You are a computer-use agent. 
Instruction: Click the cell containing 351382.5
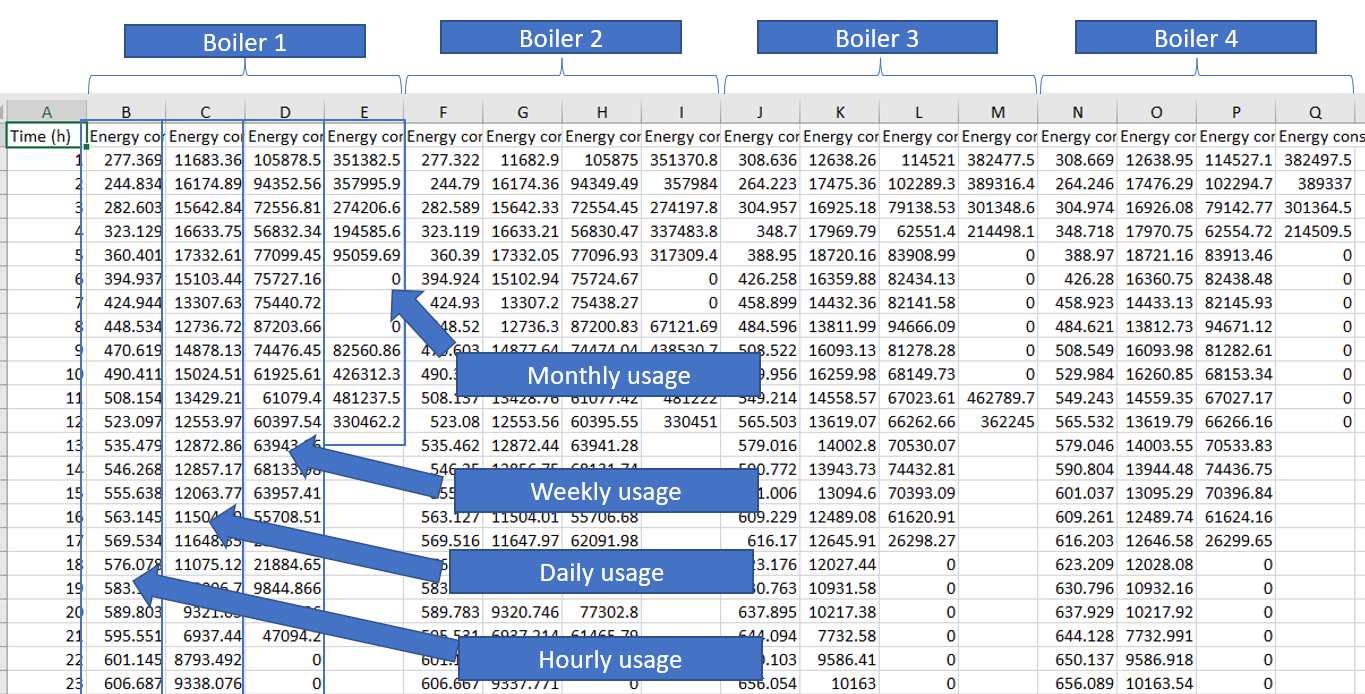[364, 160]
